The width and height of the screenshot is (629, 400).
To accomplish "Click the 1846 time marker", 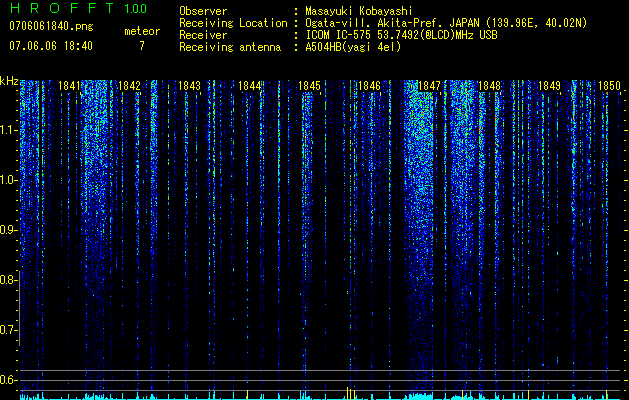I will click(369, 86).
